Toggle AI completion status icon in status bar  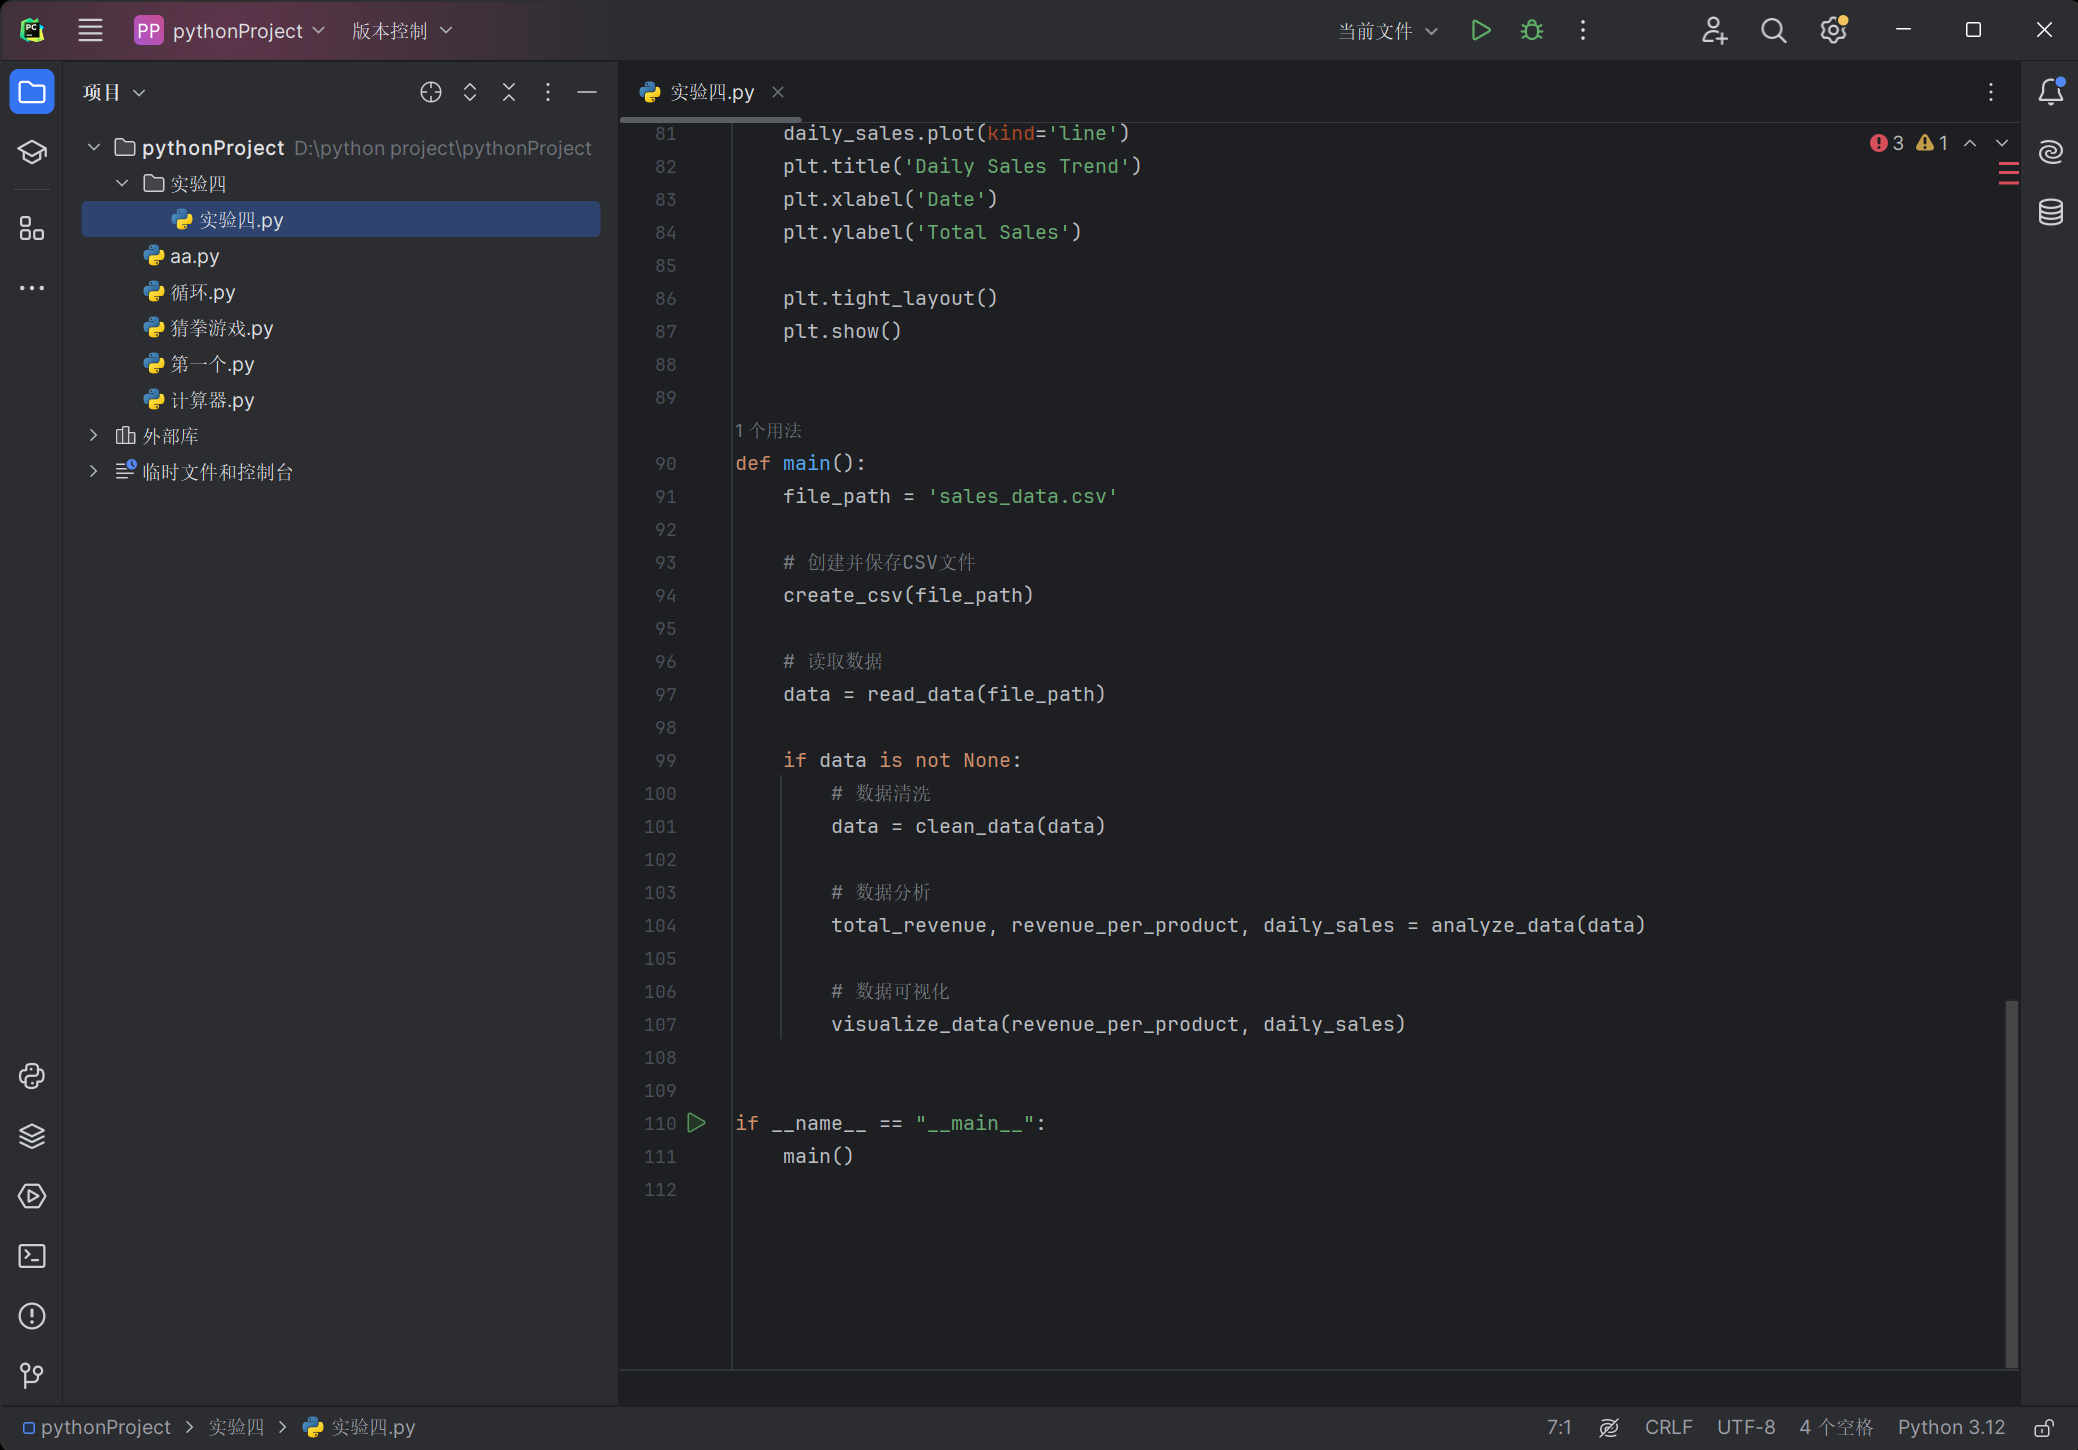[1609, 1428]
